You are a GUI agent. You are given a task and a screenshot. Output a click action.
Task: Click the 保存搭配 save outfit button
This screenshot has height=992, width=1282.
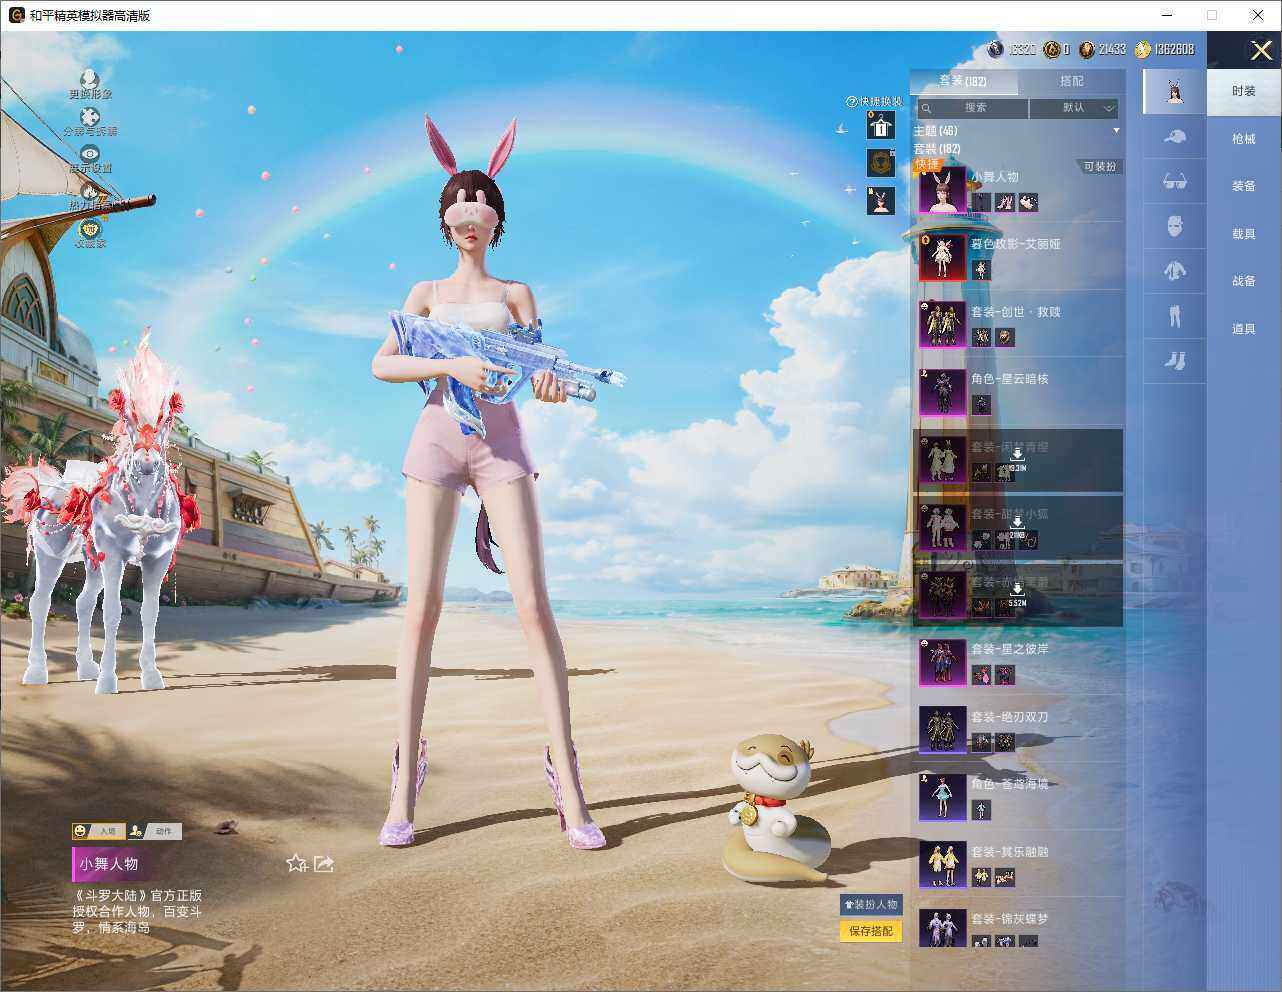[x=871, y=931]
